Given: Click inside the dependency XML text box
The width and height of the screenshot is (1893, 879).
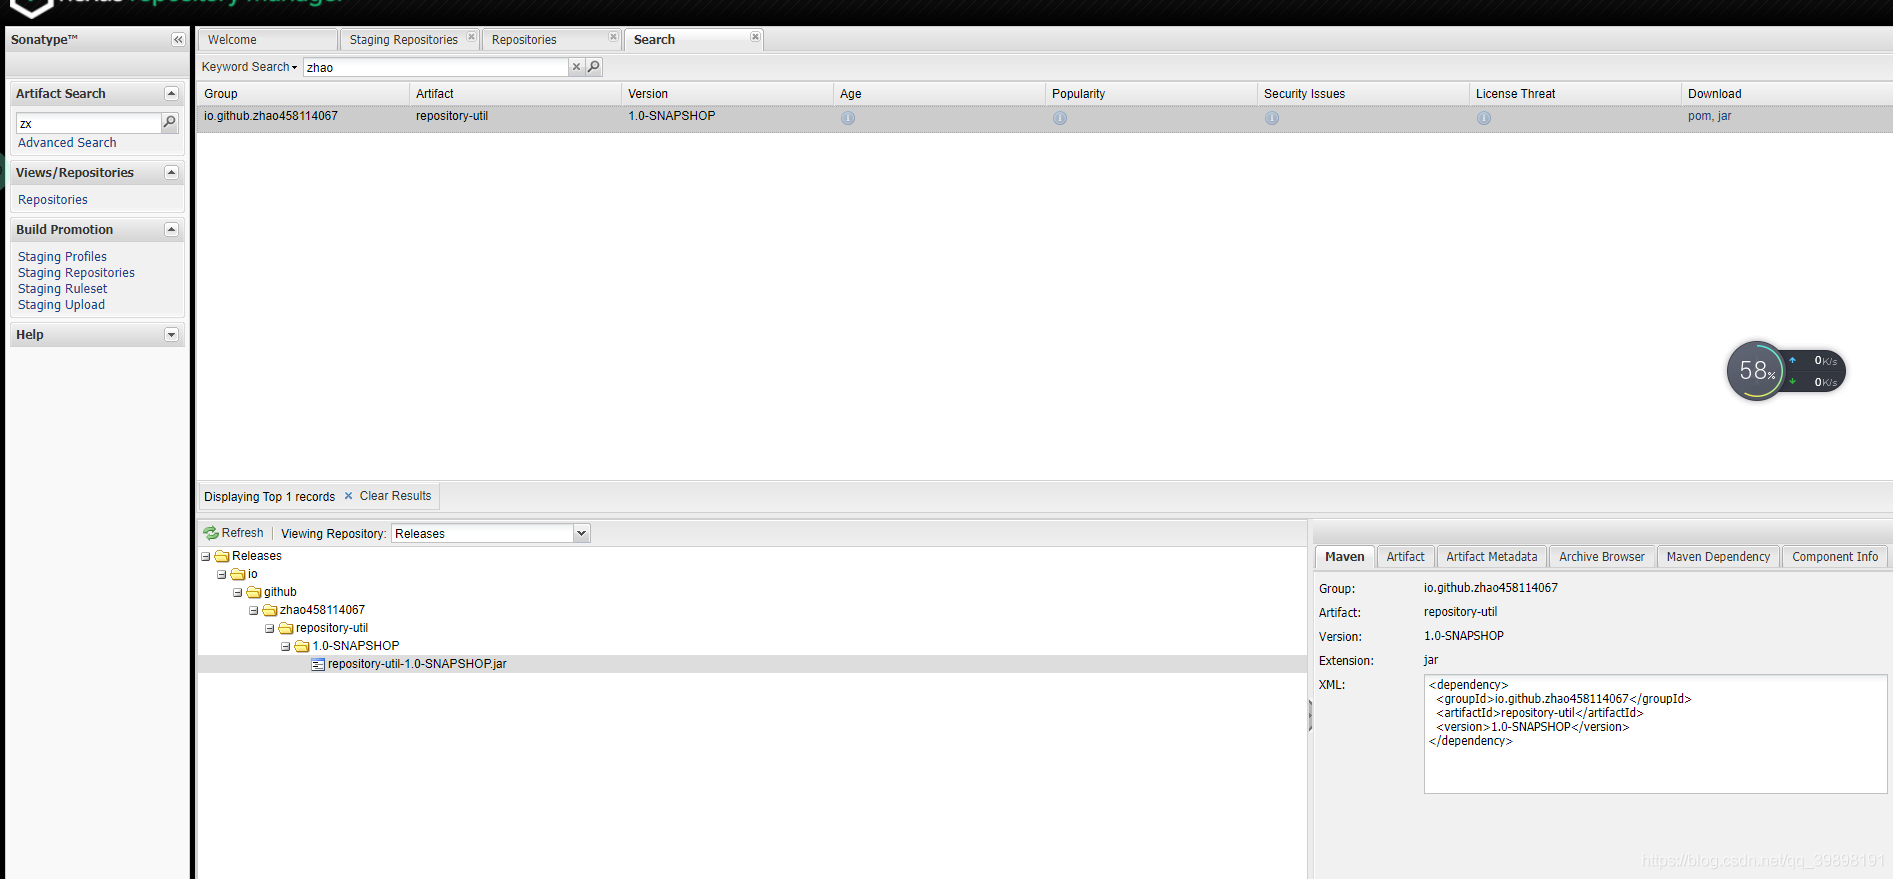Looking at the screenshot, I should coord(1655,734).
